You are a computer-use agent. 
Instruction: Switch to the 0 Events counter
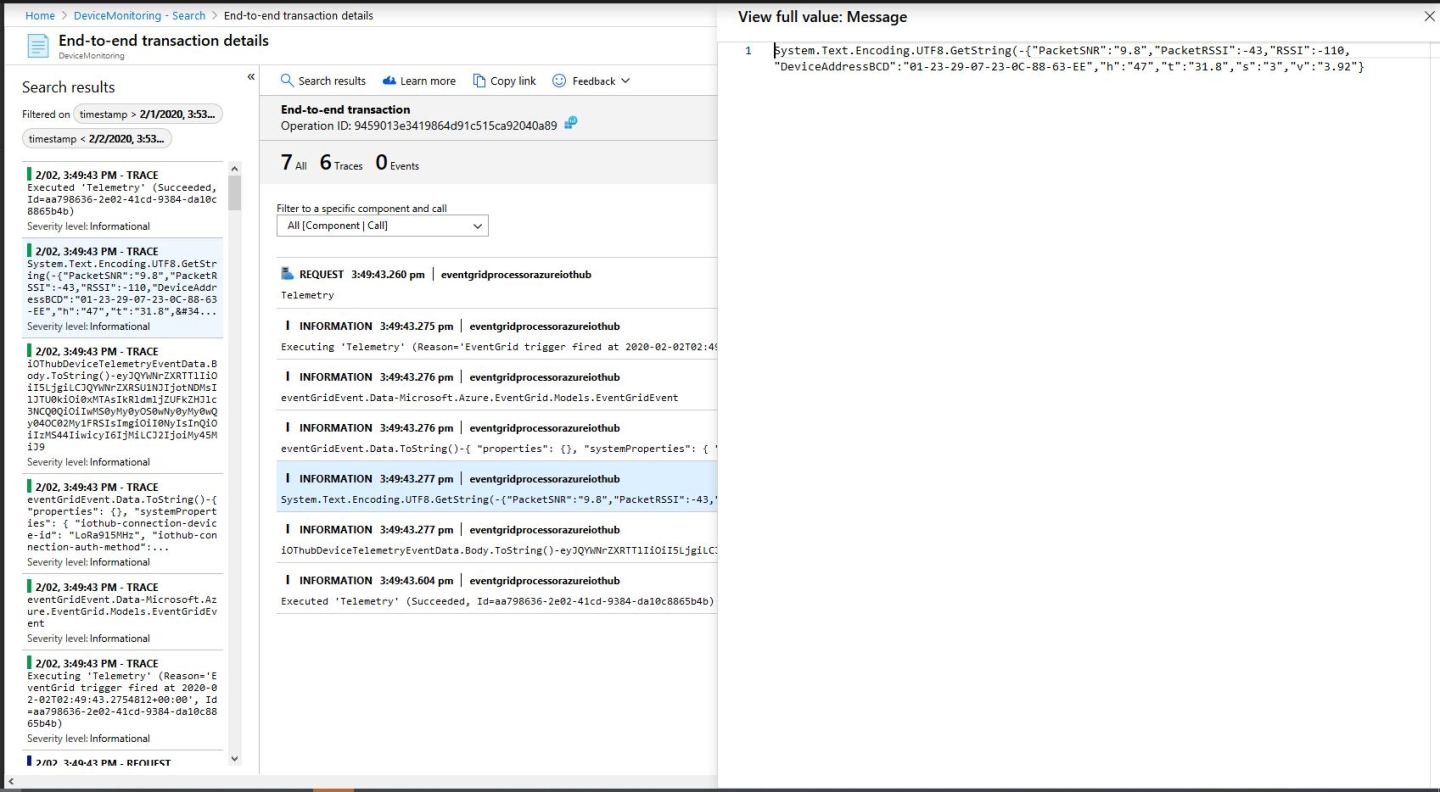point(397,163)
